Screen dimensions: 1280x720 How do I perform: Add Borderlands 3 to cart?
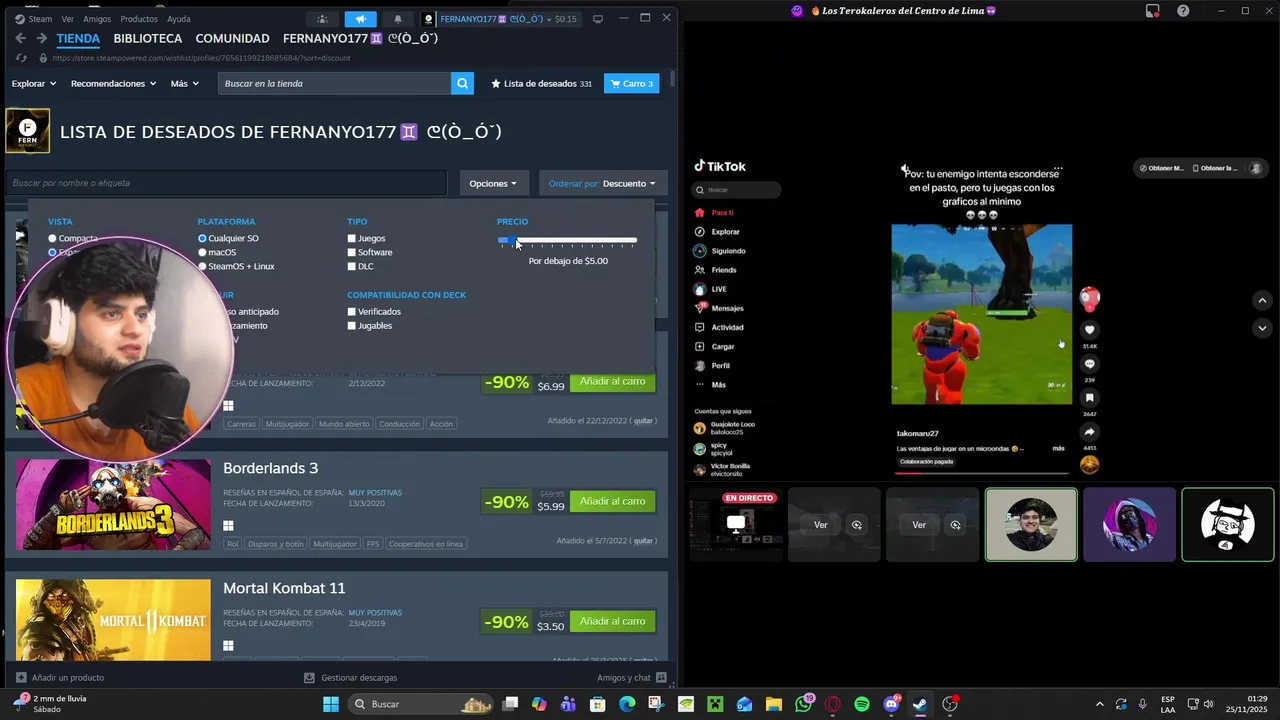pyautogui.click(x=612, y=501)
